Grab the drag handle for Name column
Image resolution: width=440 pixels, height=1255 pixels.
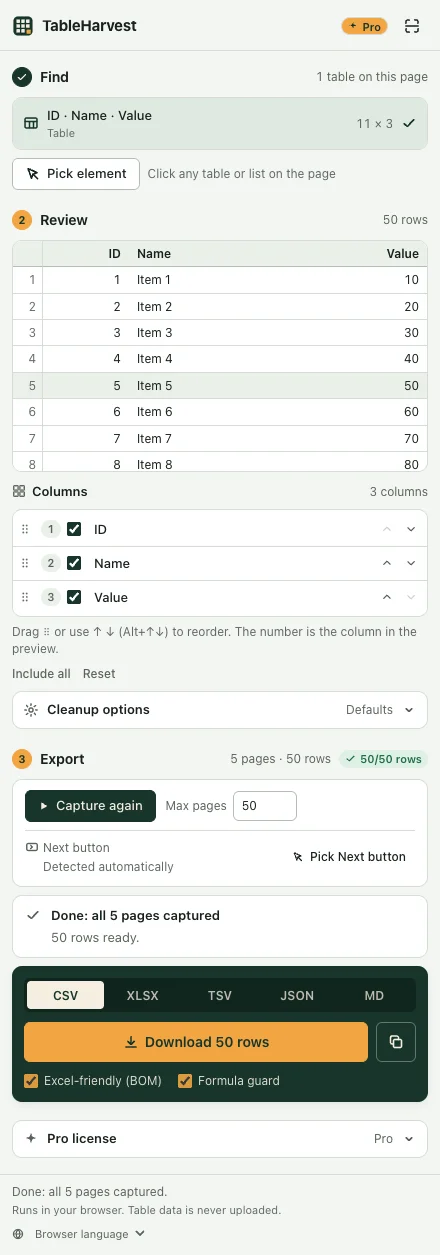coord(25,564)
